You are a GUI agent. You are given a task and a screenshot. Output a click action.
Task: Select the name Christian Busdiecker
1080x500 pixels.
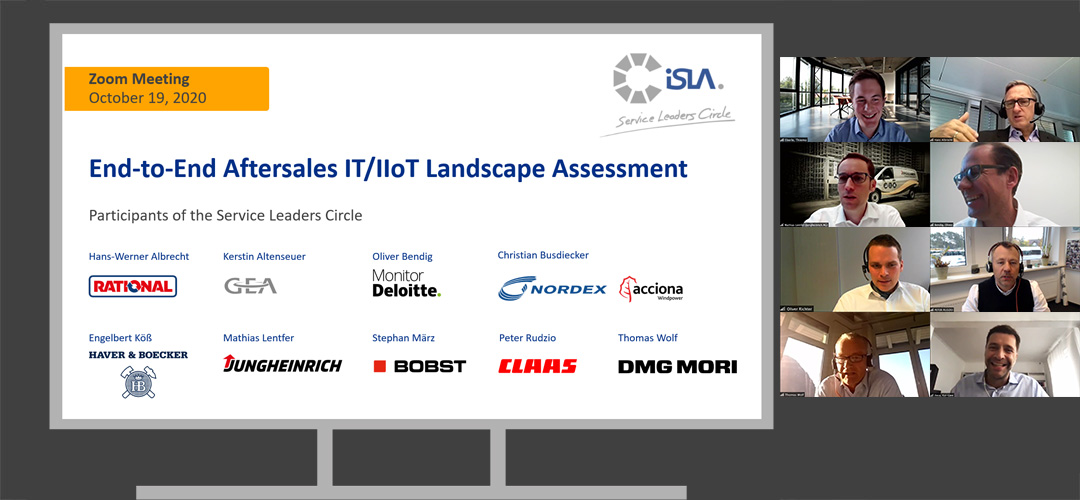[x=543, y=255]
